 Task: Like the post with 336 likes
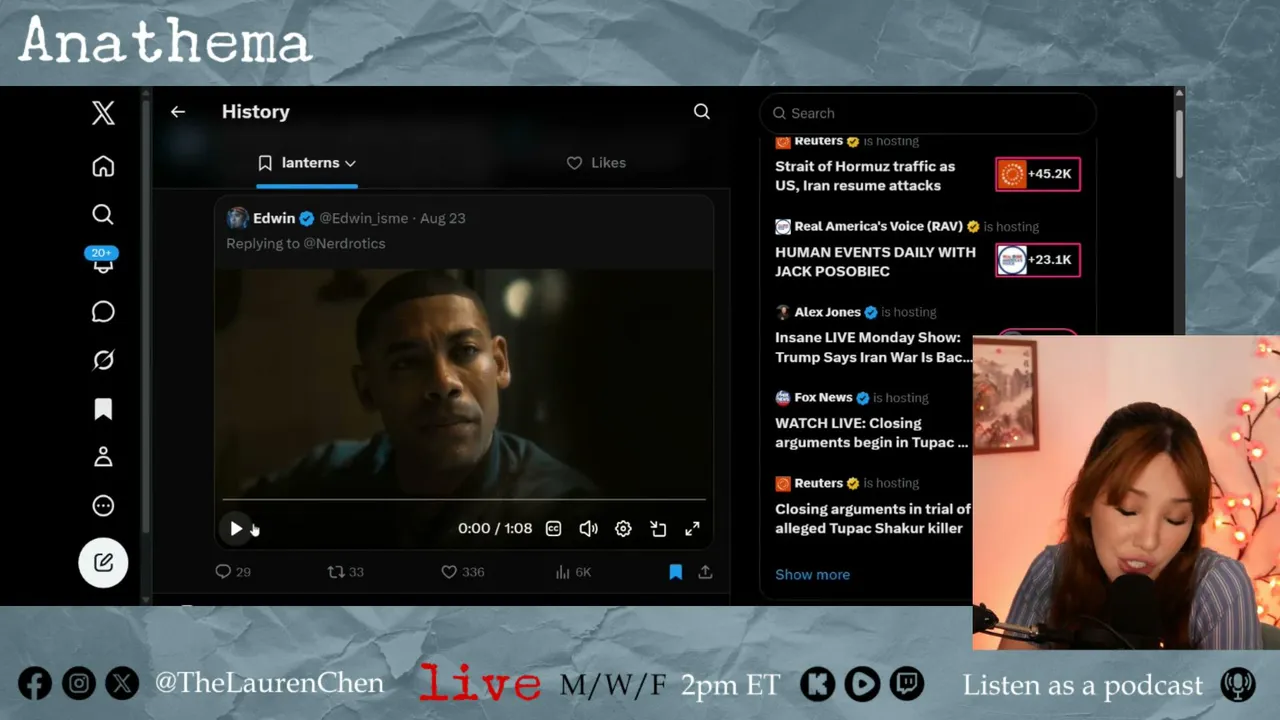point(463,572)
